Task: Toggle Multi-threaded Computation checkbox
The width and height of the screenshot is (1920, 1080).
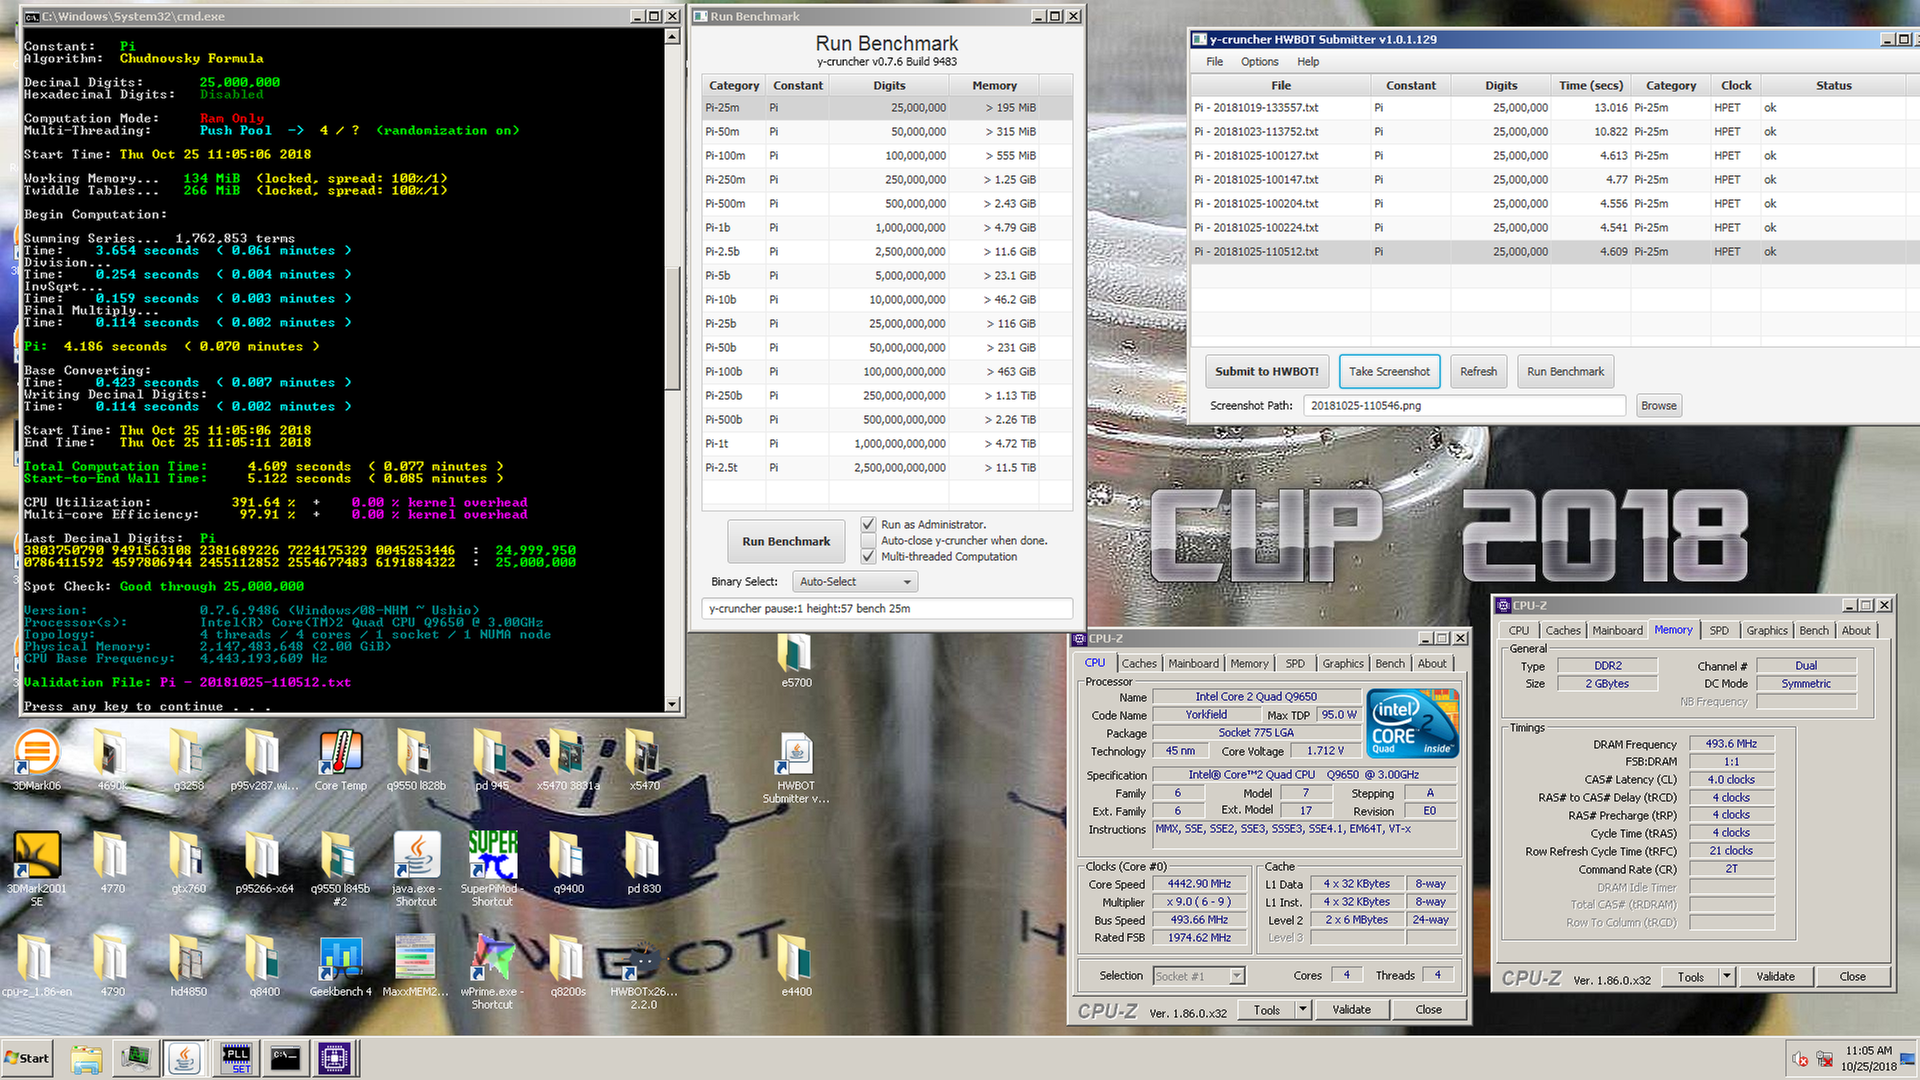Action: tap(868, 556)
